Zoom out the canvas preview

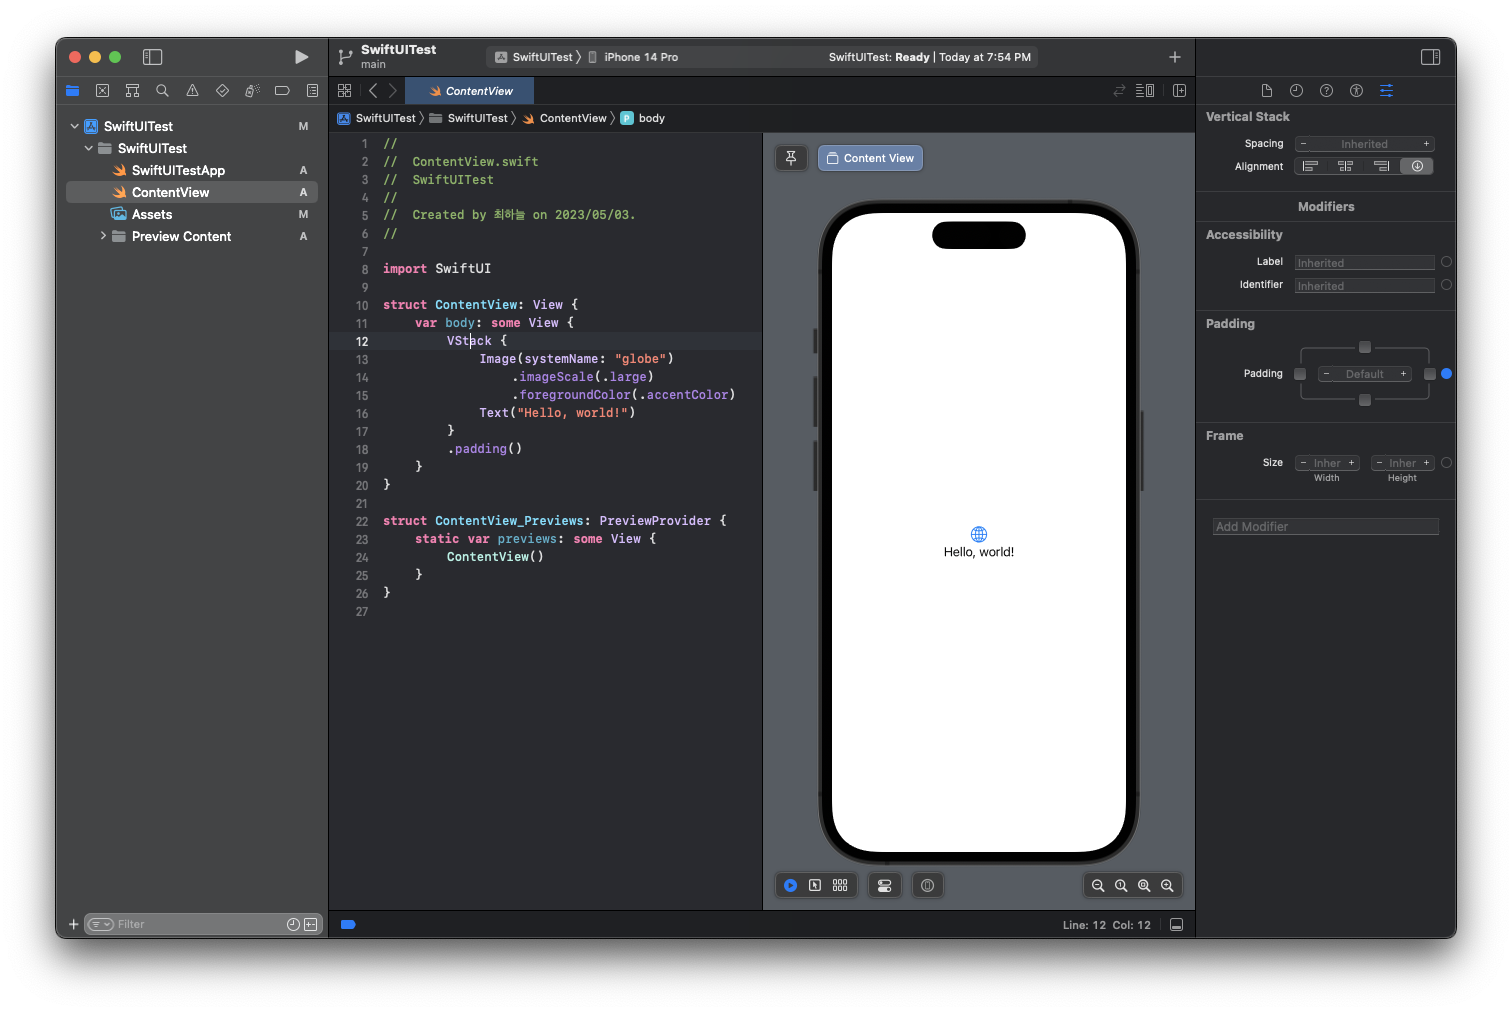pyautogui.click(x=1098, y=885)
